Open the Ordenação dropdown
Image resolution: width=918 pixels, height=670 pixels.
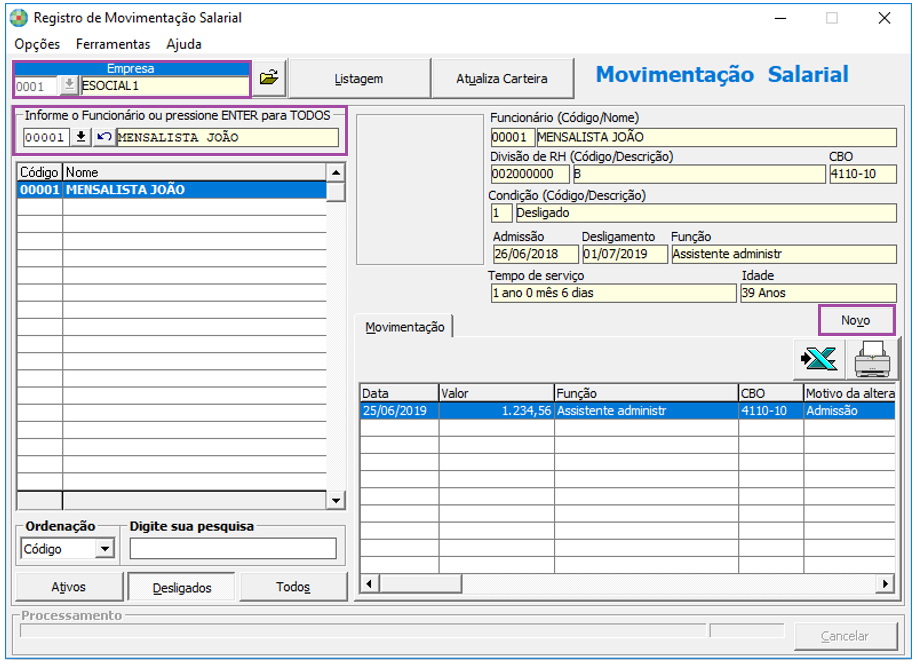[105, 549]
